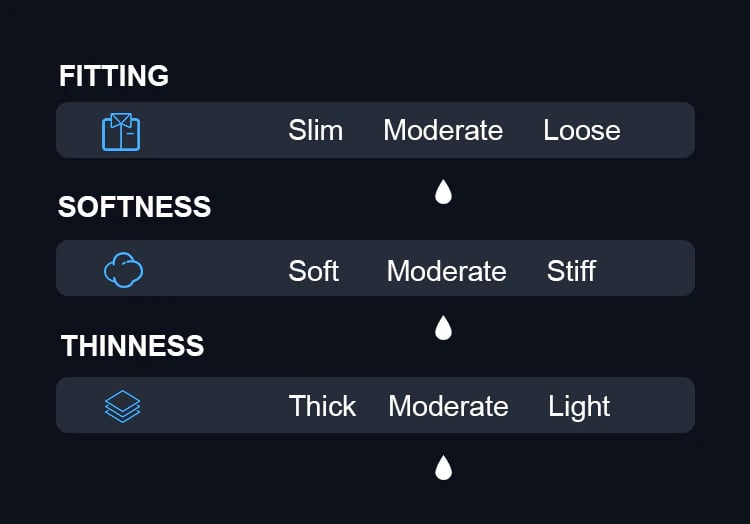Screen dimensions: 750x524
Task: Pick the Light thinness option
Action: click(x=579, y=406)
